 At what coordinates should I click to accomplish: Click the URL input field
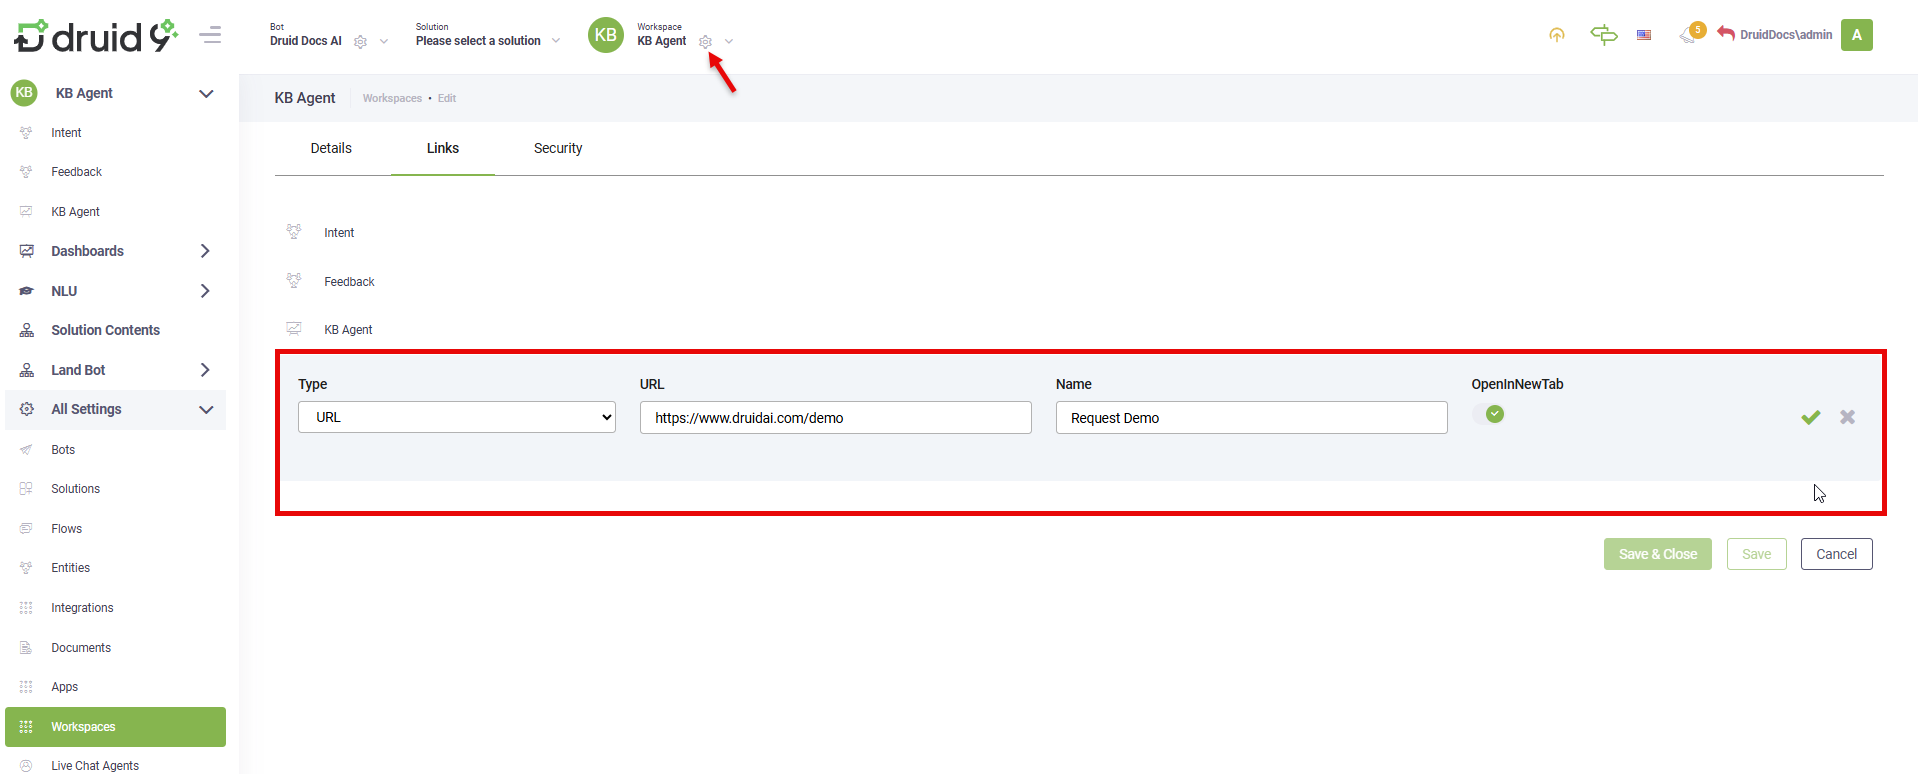[835, 418]
